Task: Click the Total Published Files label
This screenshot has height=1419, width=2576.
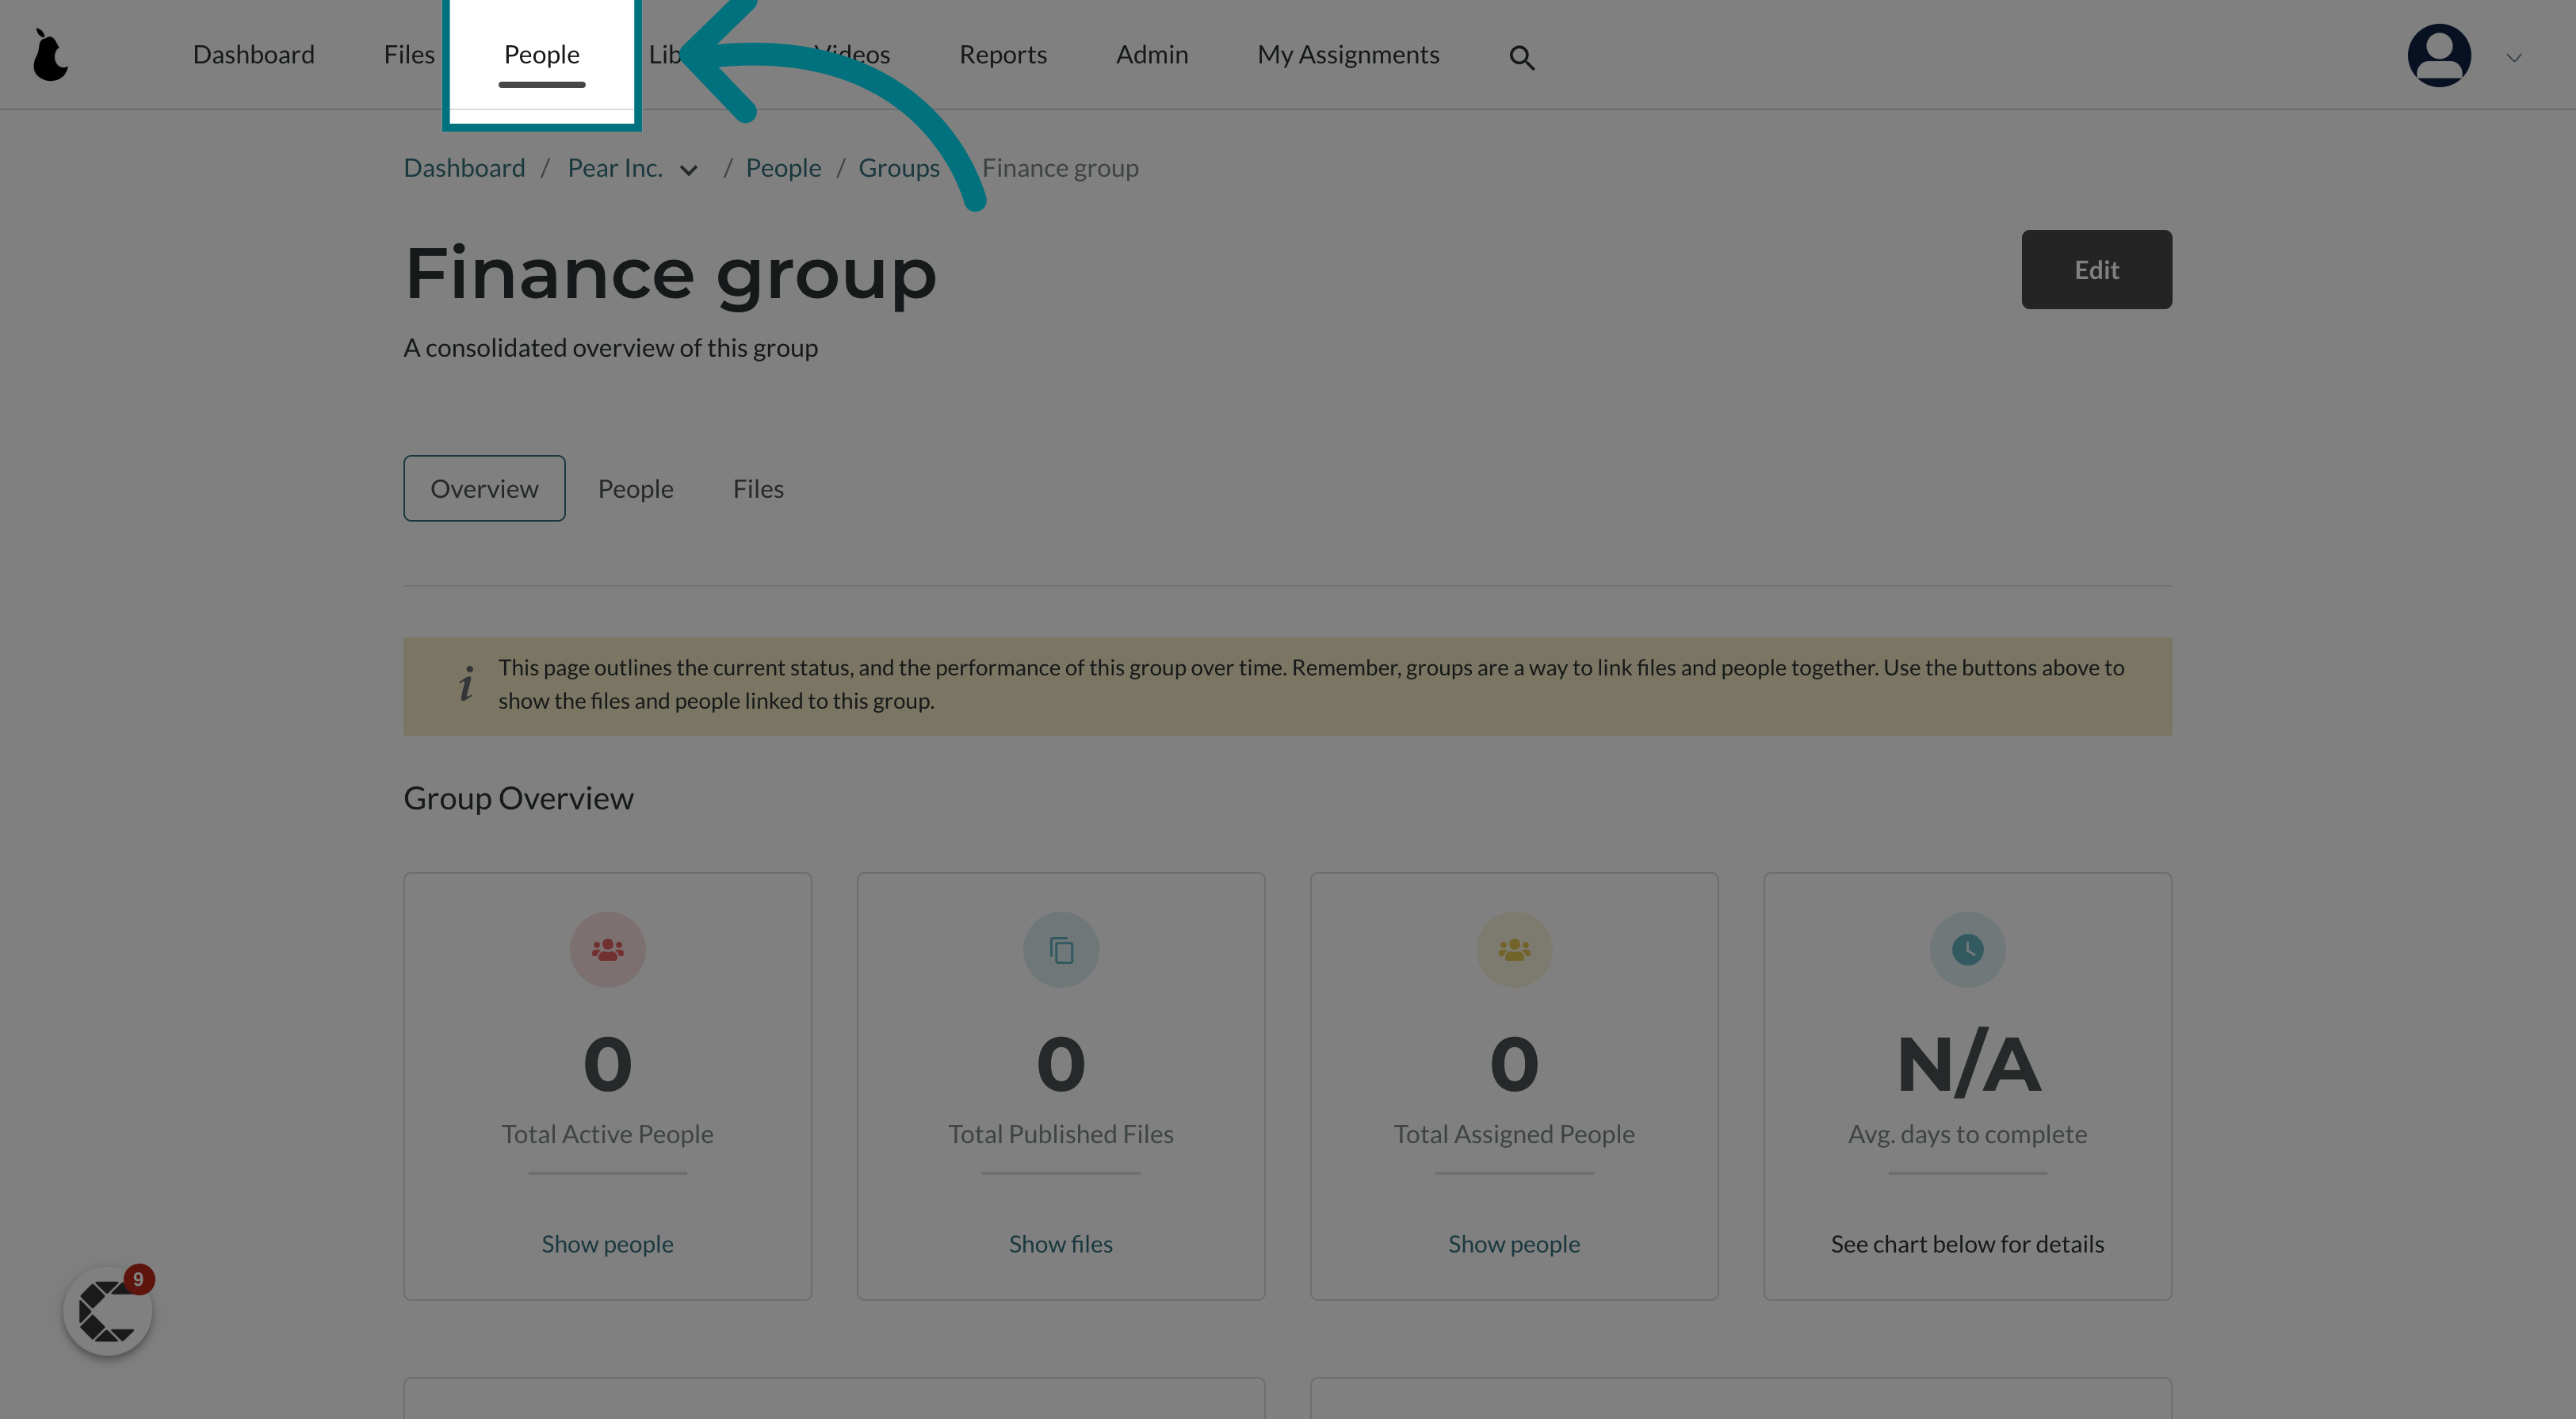Action: (x=1060, y=1134)
